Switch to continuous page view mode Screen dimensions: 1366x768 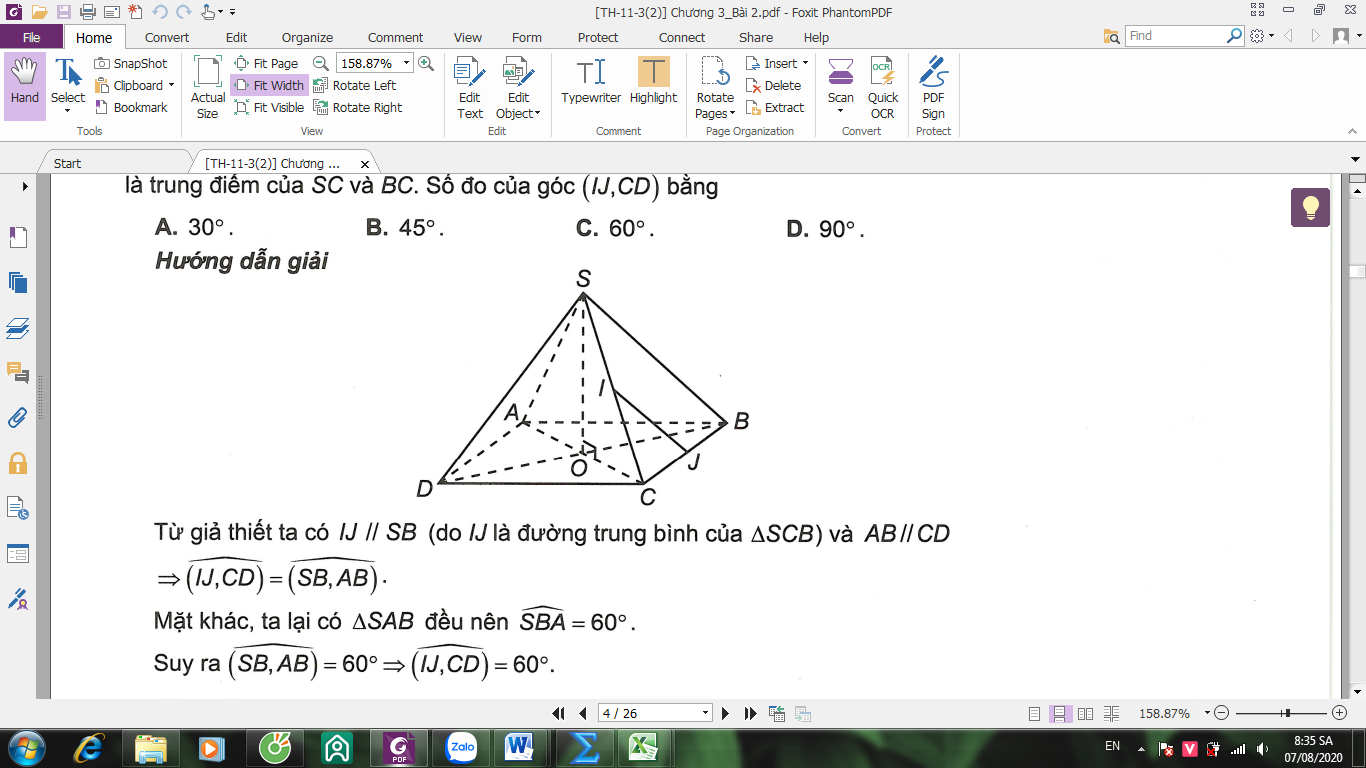[x=1060, y=714]
